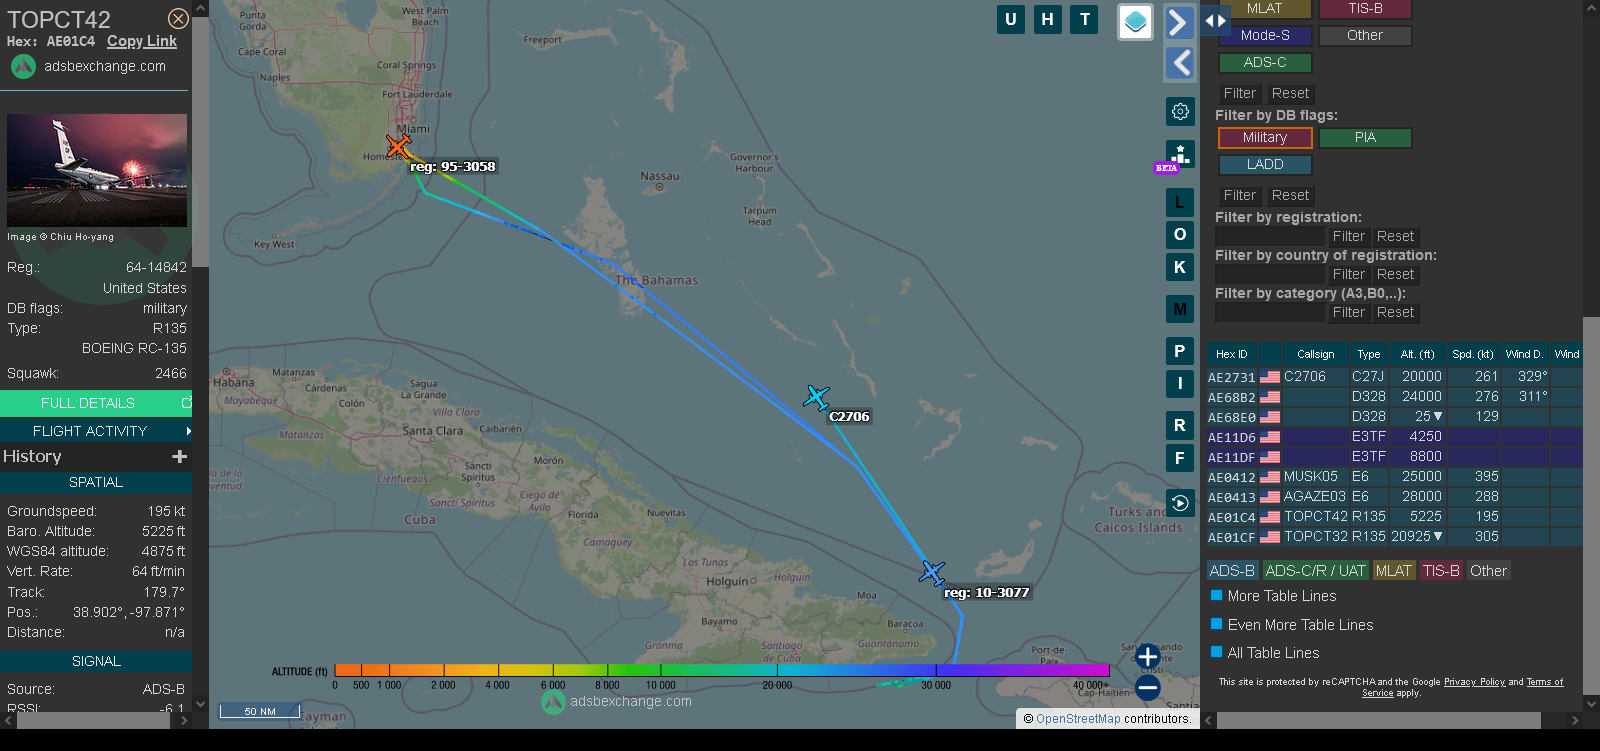Expand the FLIGHT ACTIVITY section

pyautogui.click(x=96, y=431)
